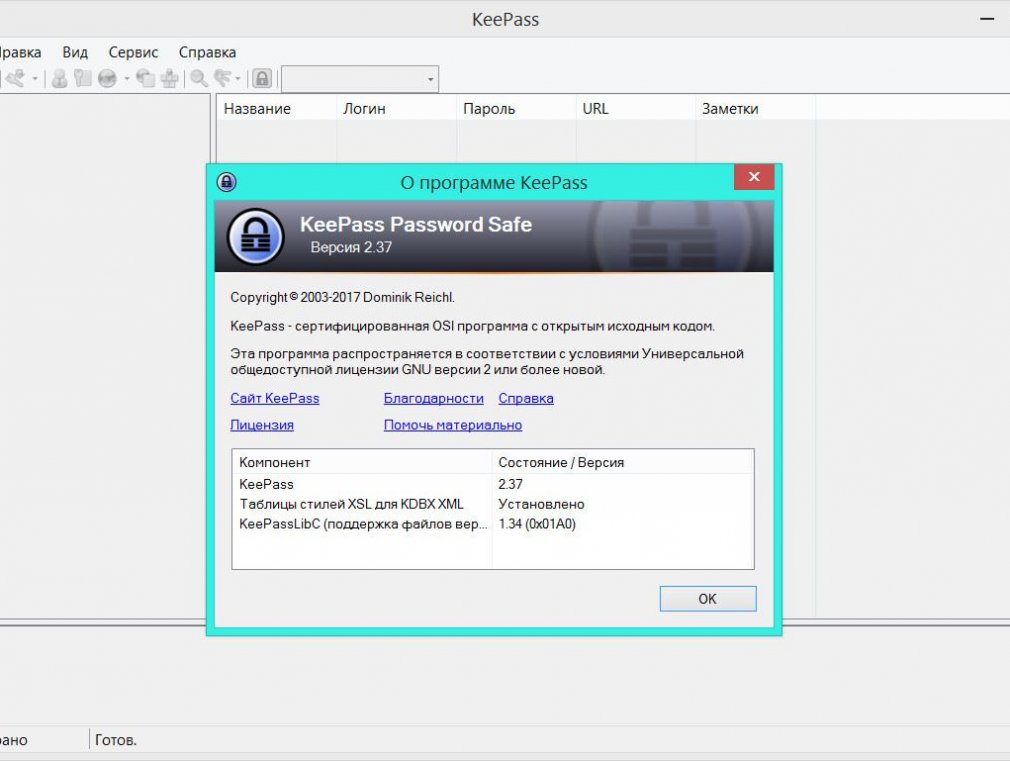Click the Perform Auto-Type toolbar icon

pyautogui.click(x=169, y=79)
